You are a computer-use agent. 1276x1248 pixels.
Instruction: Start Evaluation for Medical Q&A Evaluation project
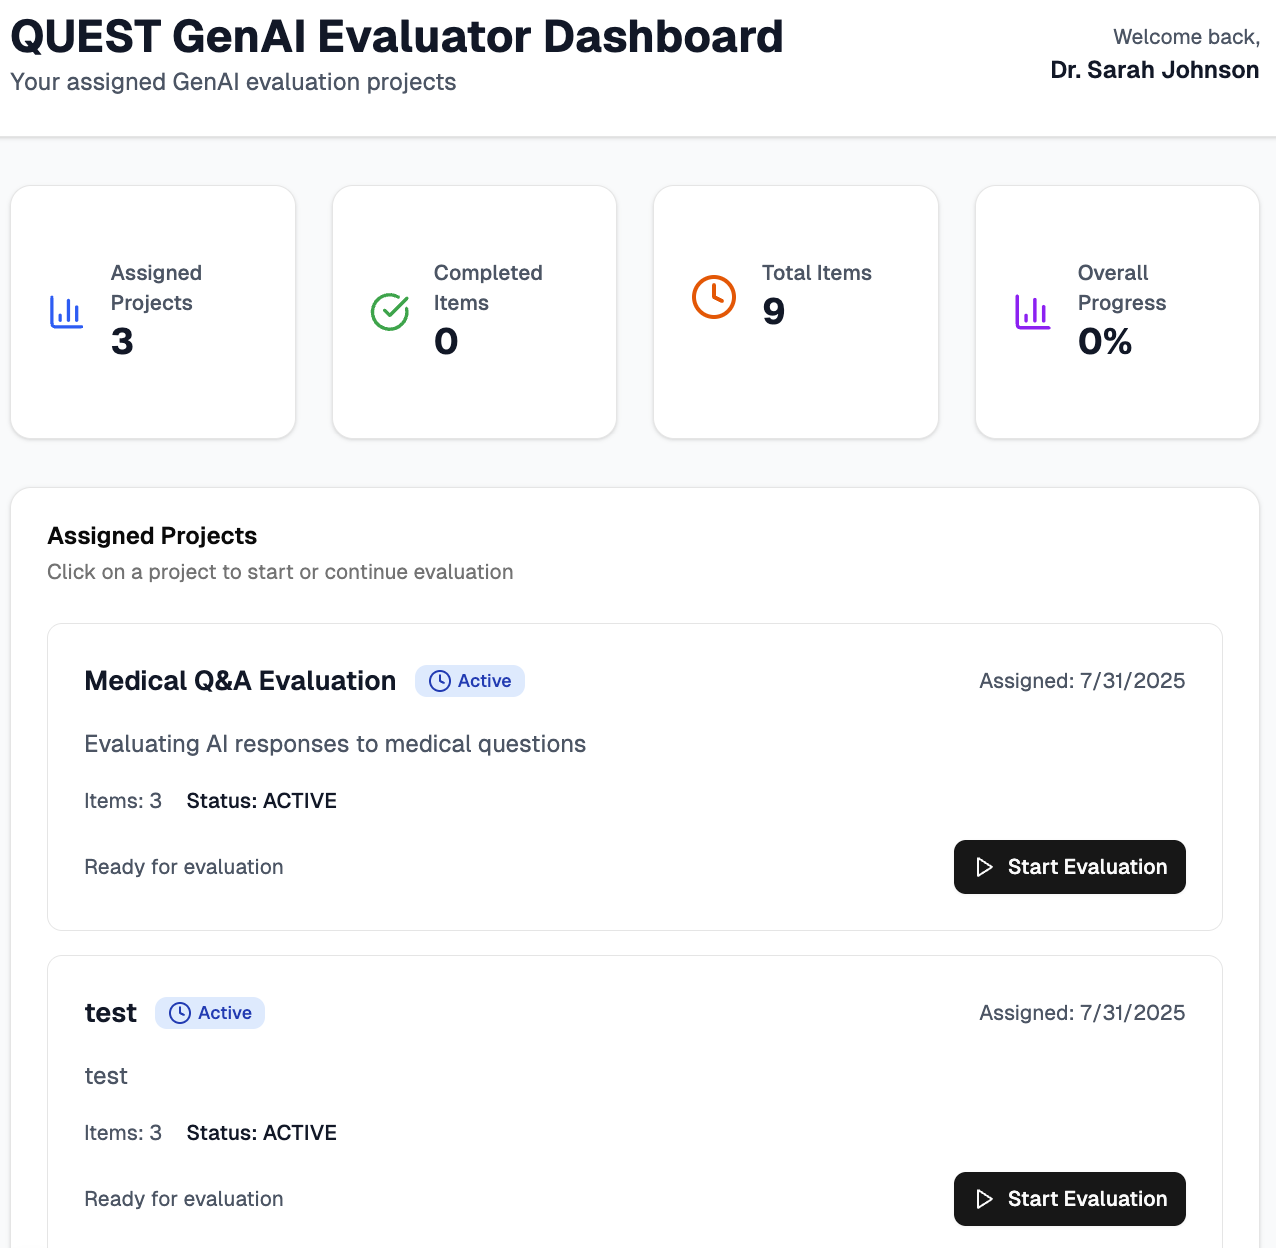[x=1069, y=867]
